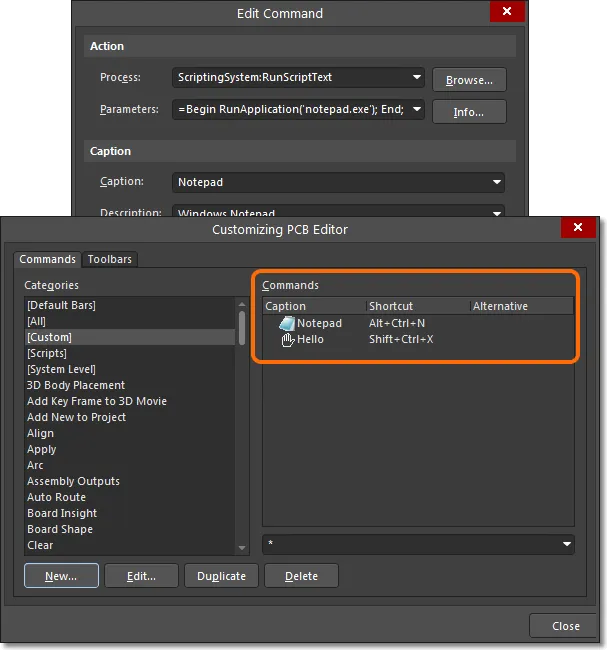Image resolution: width=607 pixels, height=650 pixels.
Task: Click the Hello command hand icon
Action: point(288,340)
